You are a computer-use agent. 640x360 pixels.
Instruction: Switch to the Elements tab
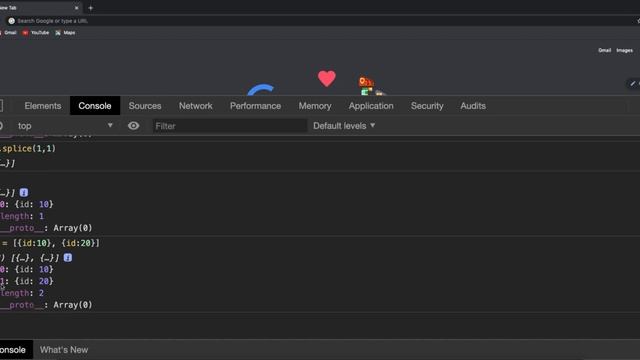click(x=43, y=106)
